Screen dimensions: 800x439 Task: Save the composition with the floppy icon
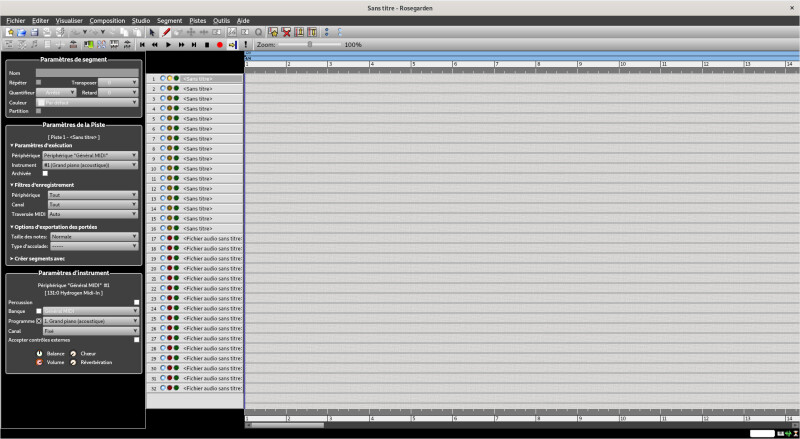(x=34, y=32)
